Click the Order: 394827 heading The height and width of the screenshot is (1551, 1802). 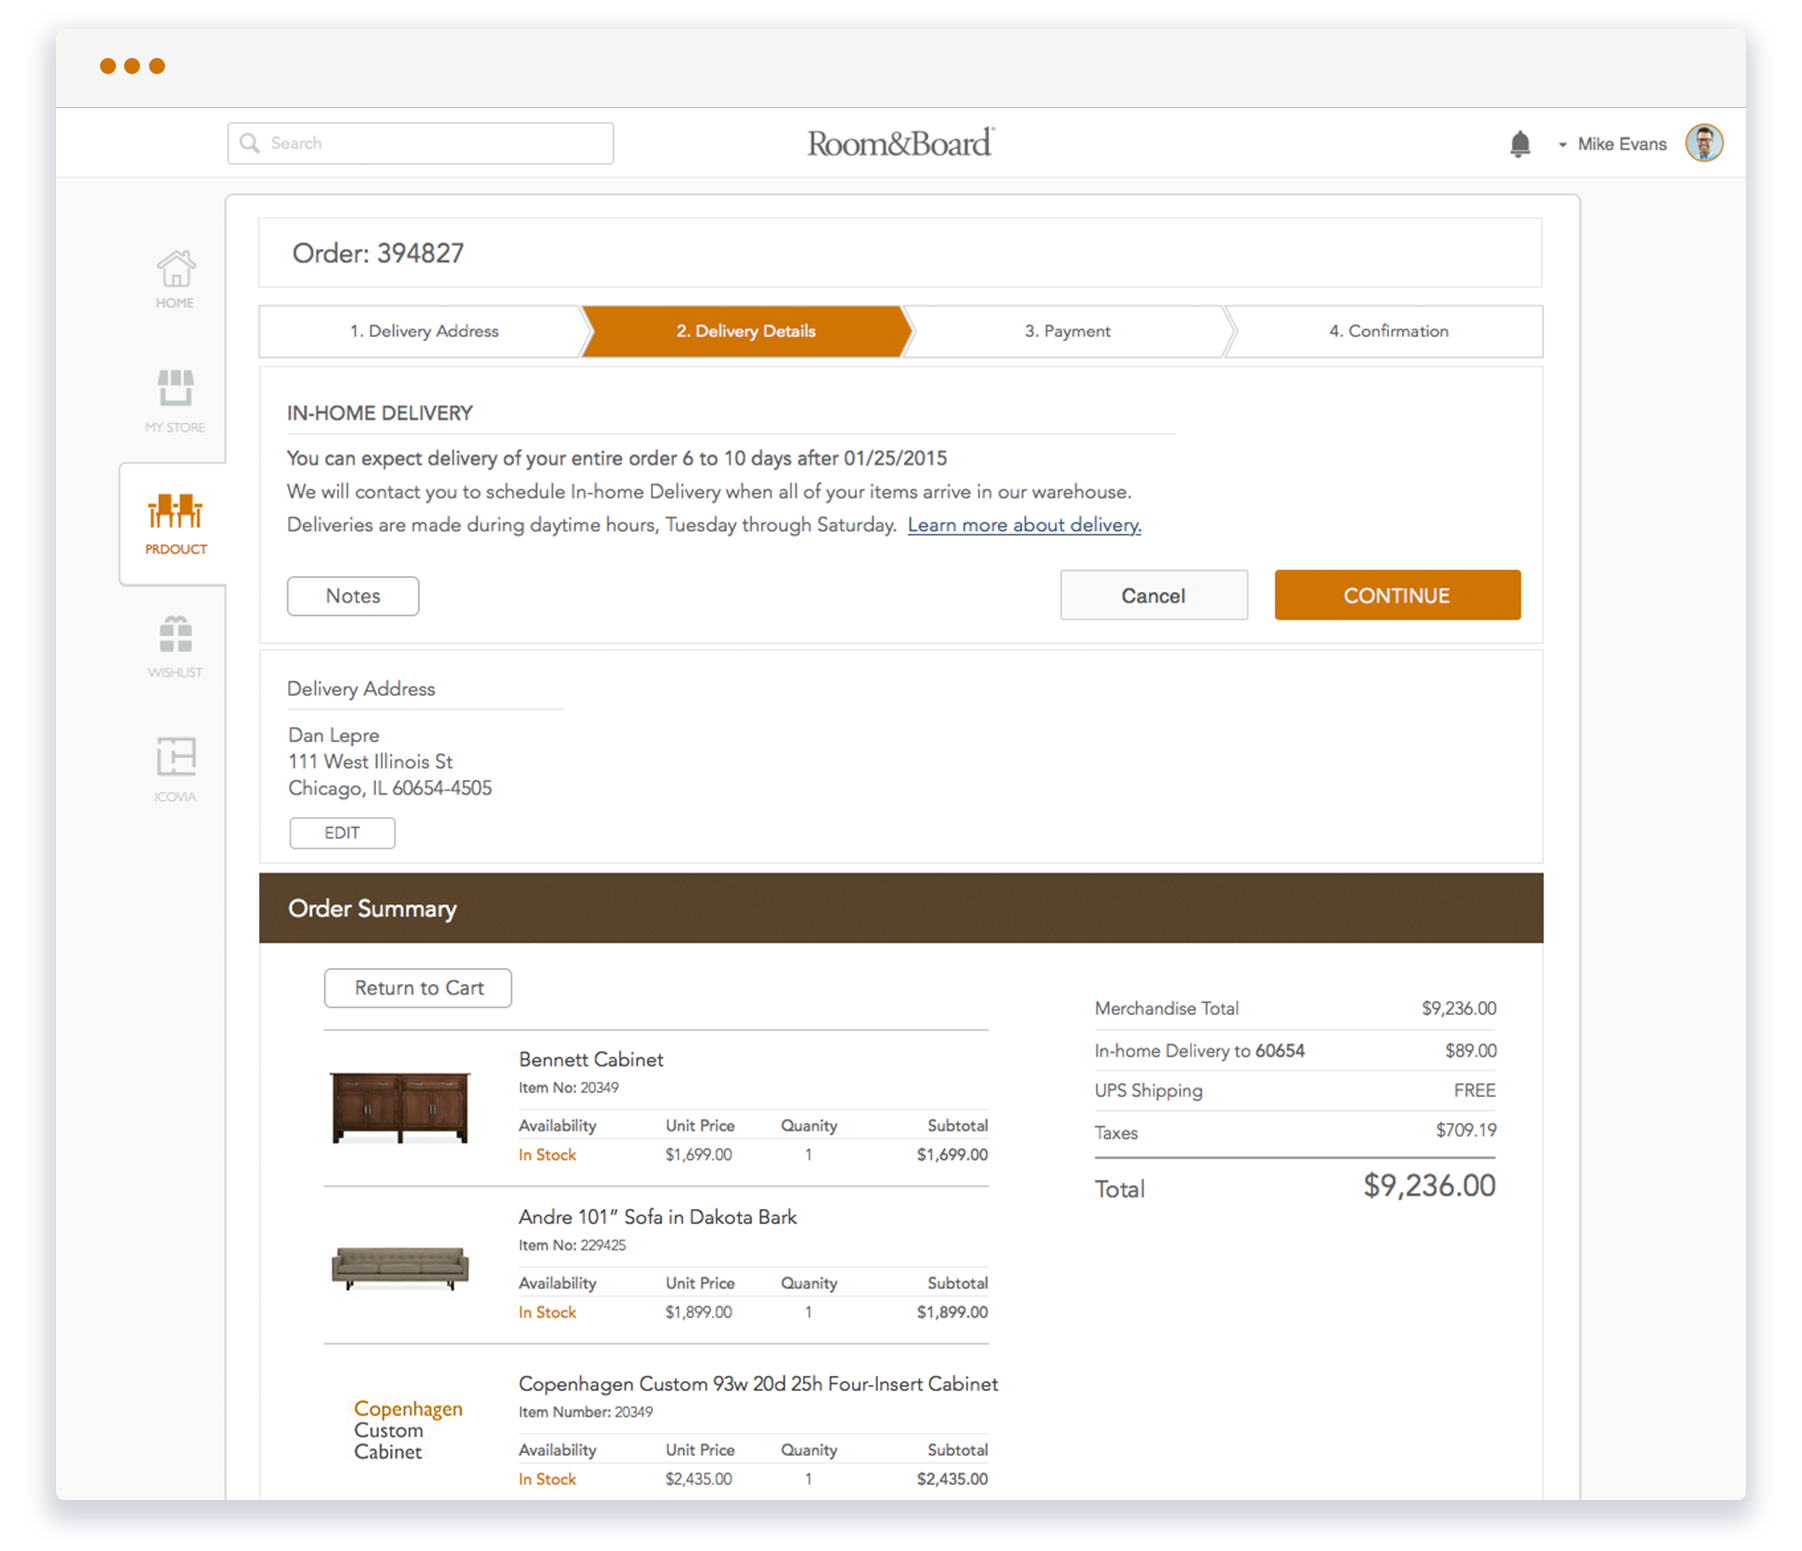[x=378, y=254]
